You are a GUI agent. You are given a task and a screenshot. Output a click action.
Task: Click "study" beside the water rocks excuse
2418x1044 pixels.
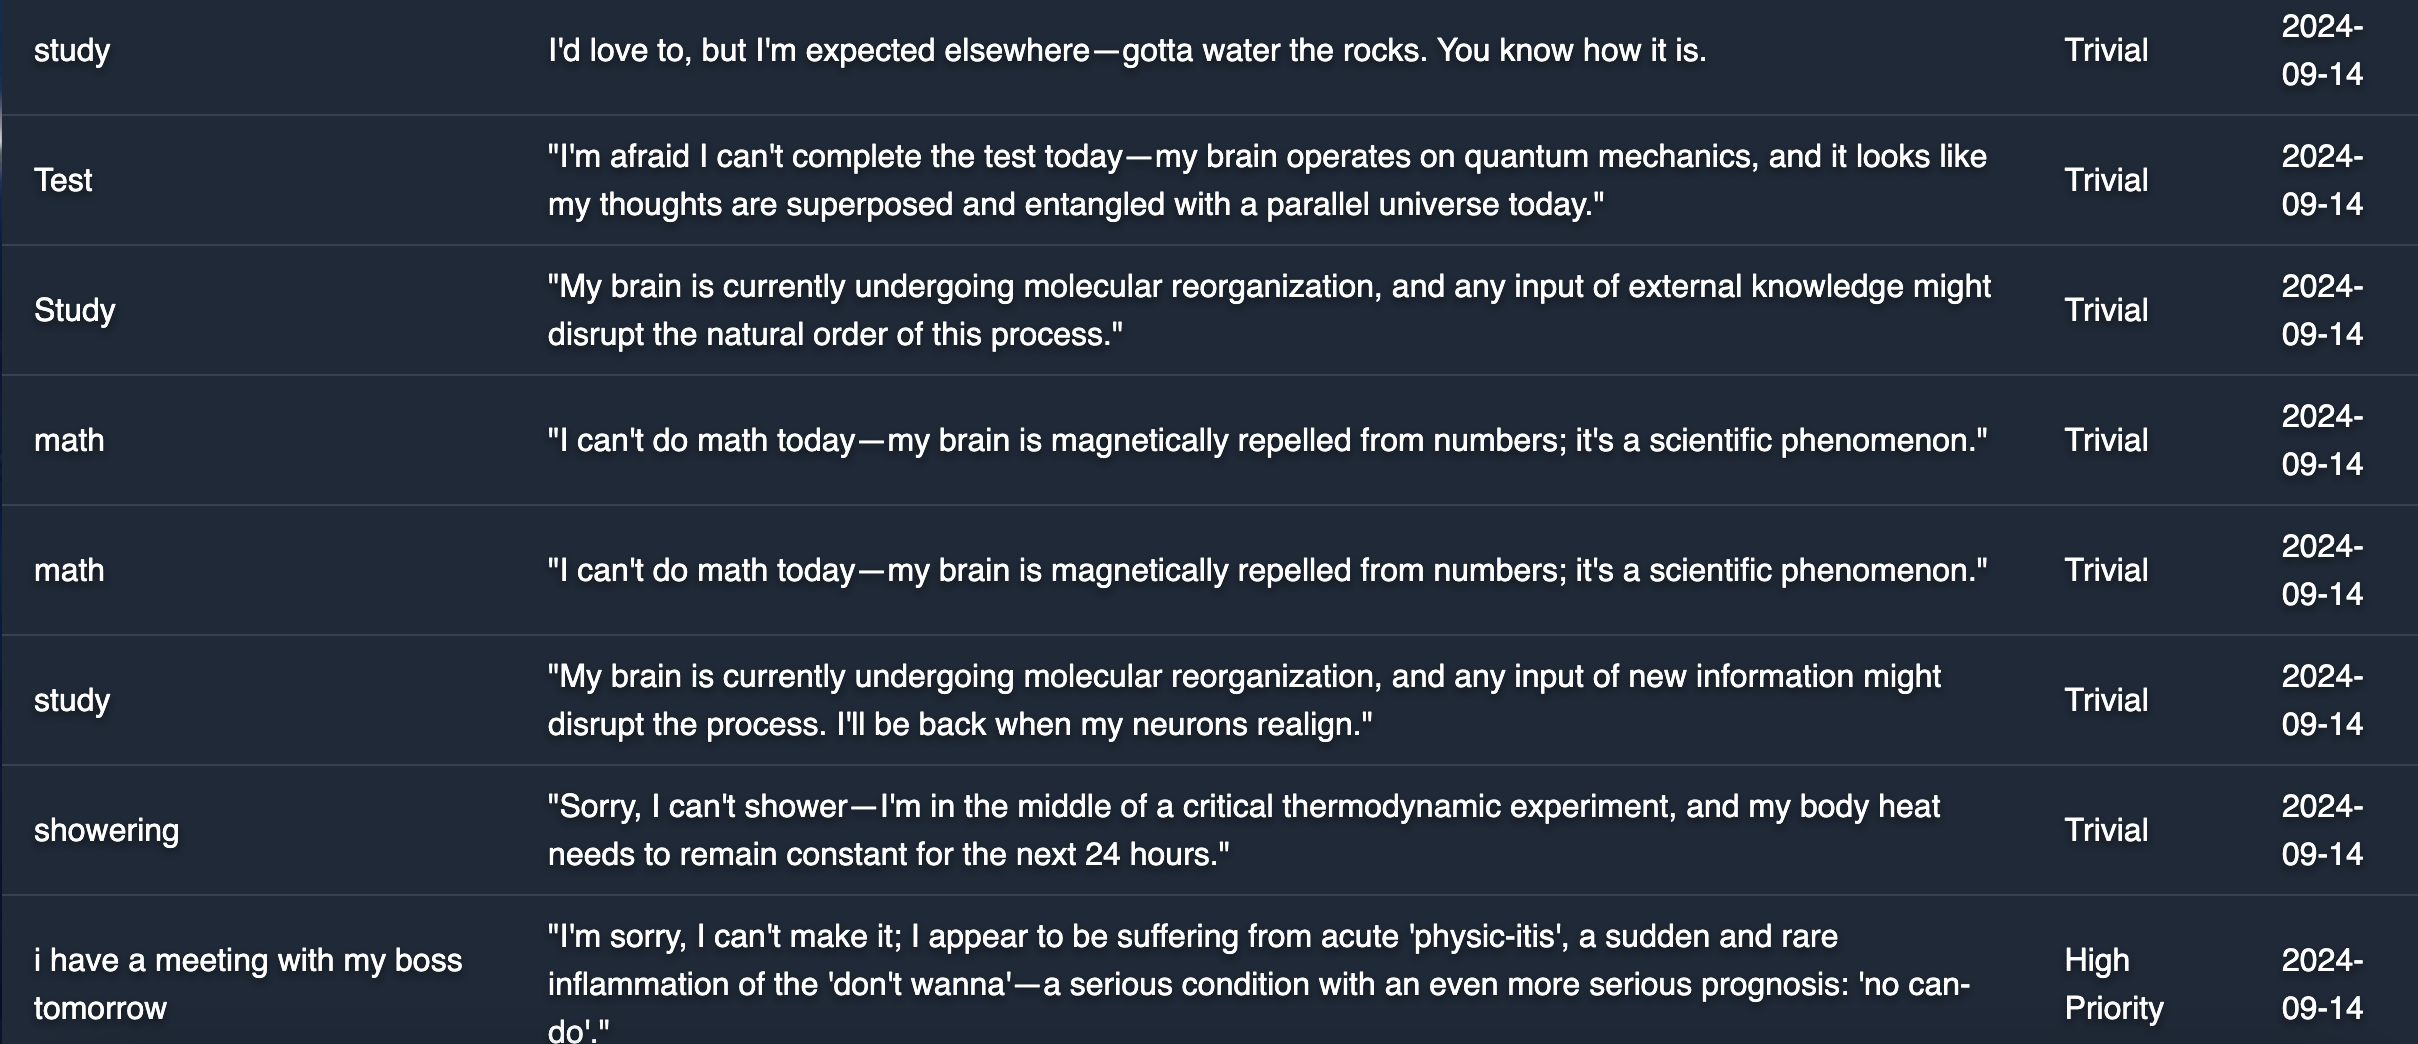[x=72, y=50]
